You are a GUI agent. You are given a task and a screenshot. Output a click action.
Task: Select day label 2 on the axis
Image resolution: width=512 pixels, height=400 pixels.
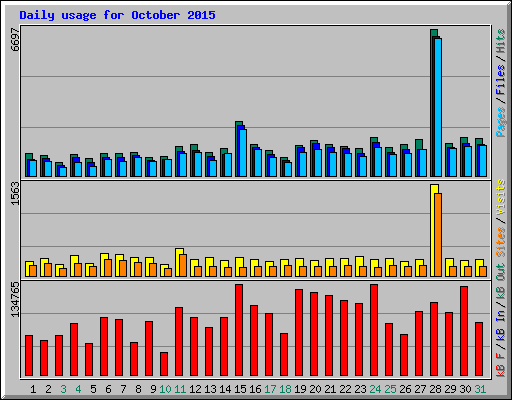coord(48,389)
